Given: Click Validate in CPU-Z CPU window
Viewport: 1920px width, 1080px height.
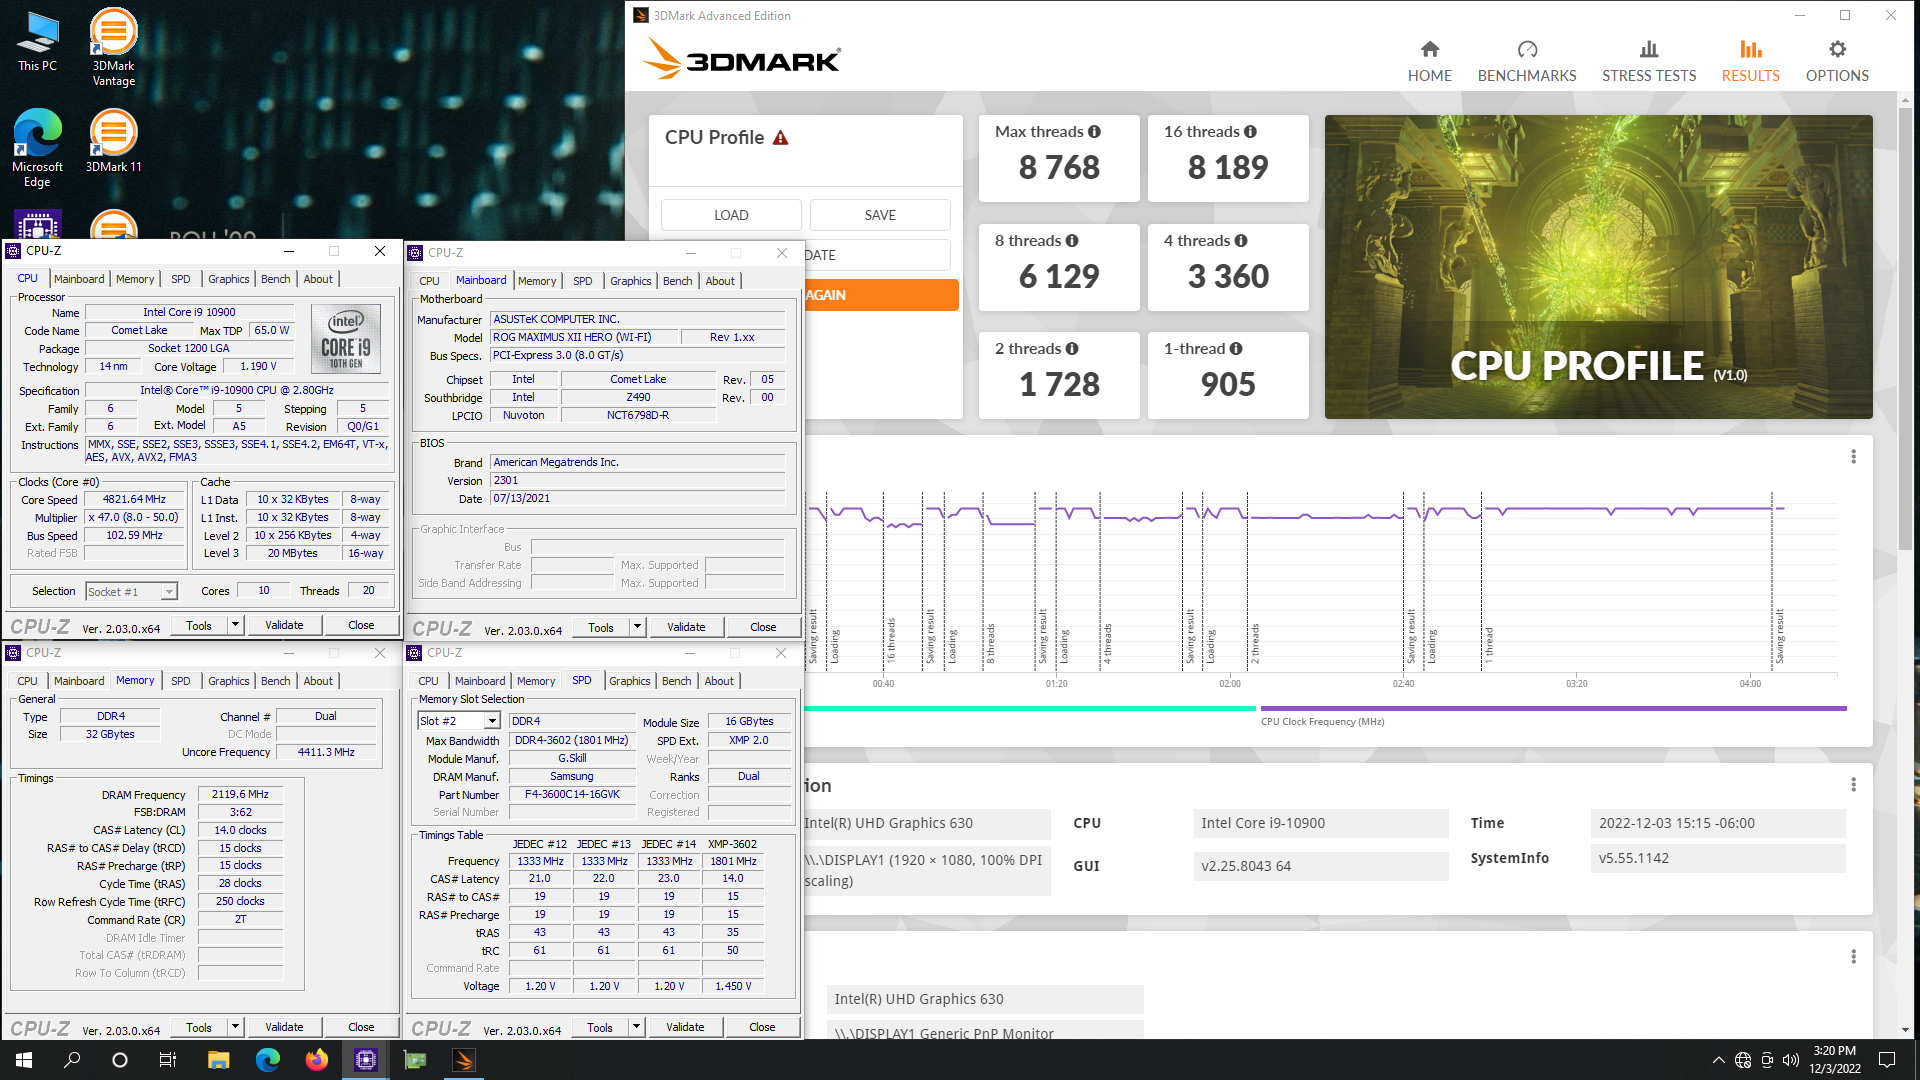Looking at the screenshot, I should 284,625.
